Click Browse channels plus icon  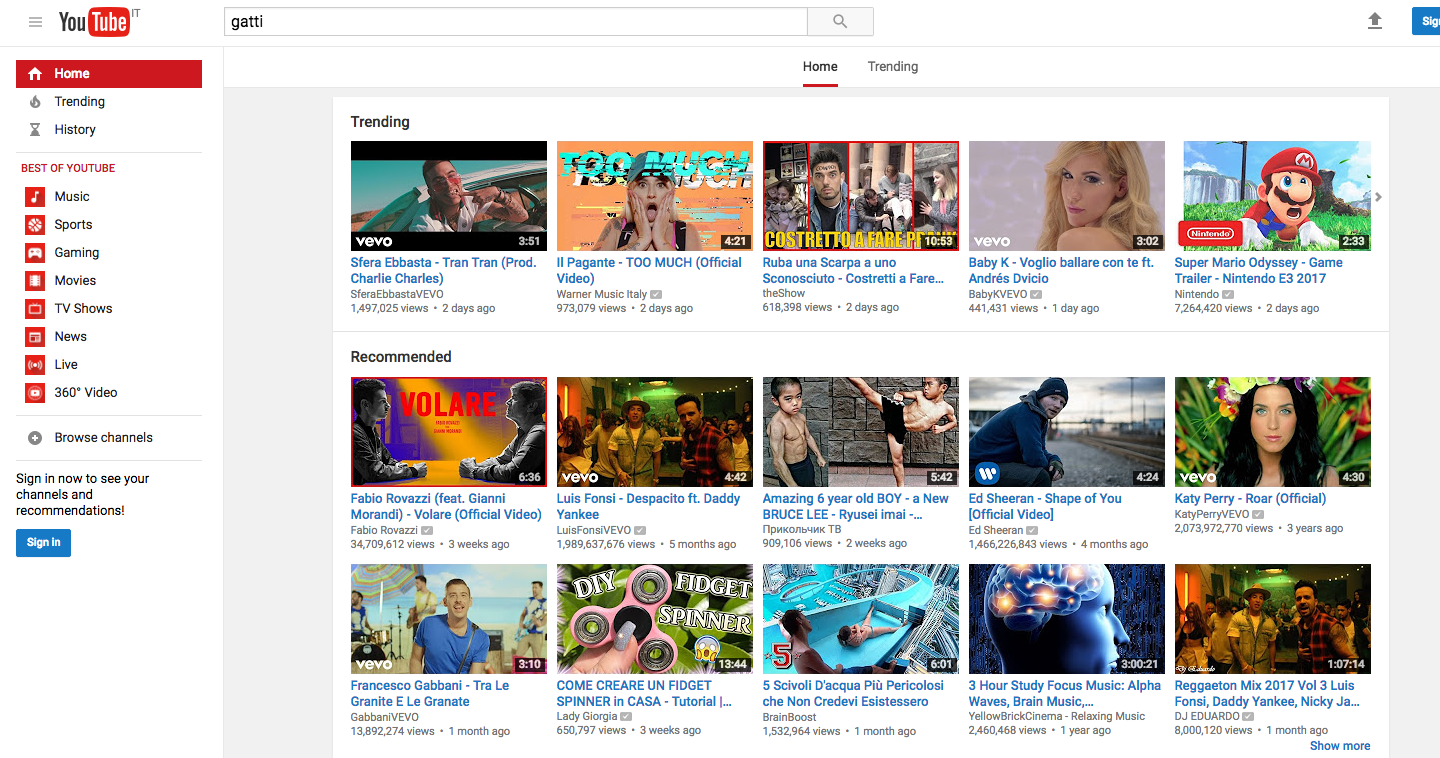35,438
